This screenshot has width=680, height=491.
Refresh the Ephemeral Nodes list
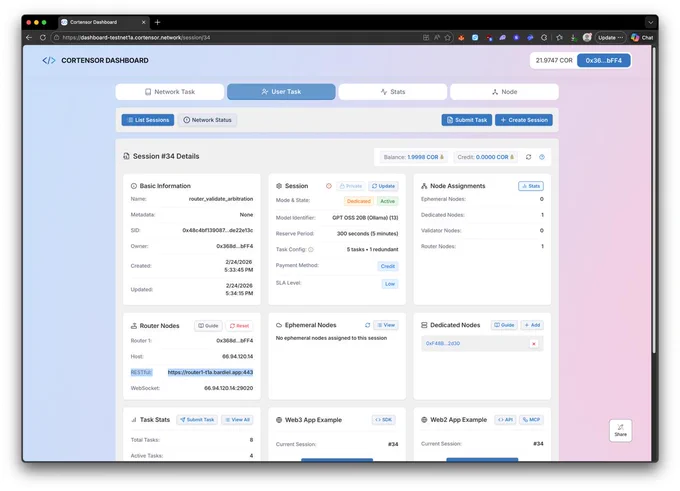(367, 325)
